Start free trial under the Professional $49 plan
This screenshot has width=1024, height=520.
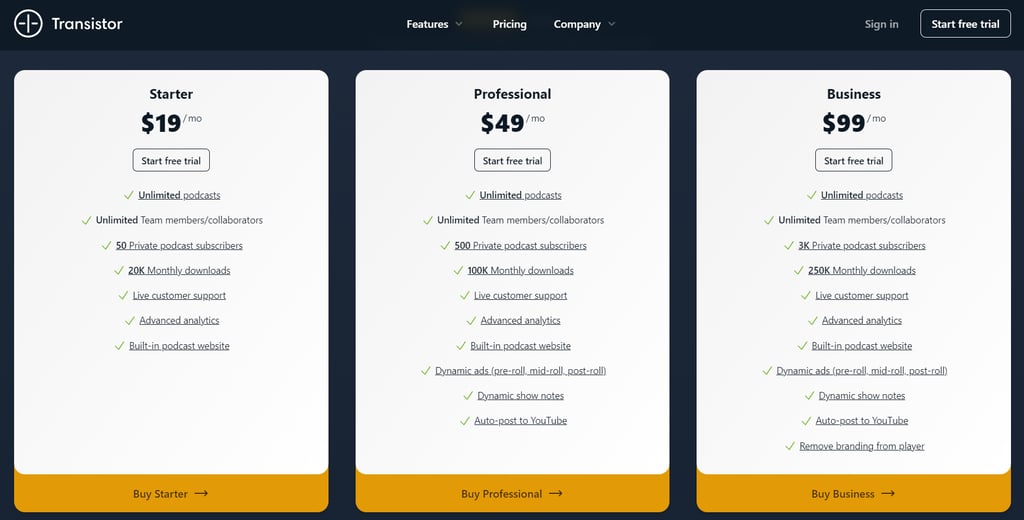513,161
